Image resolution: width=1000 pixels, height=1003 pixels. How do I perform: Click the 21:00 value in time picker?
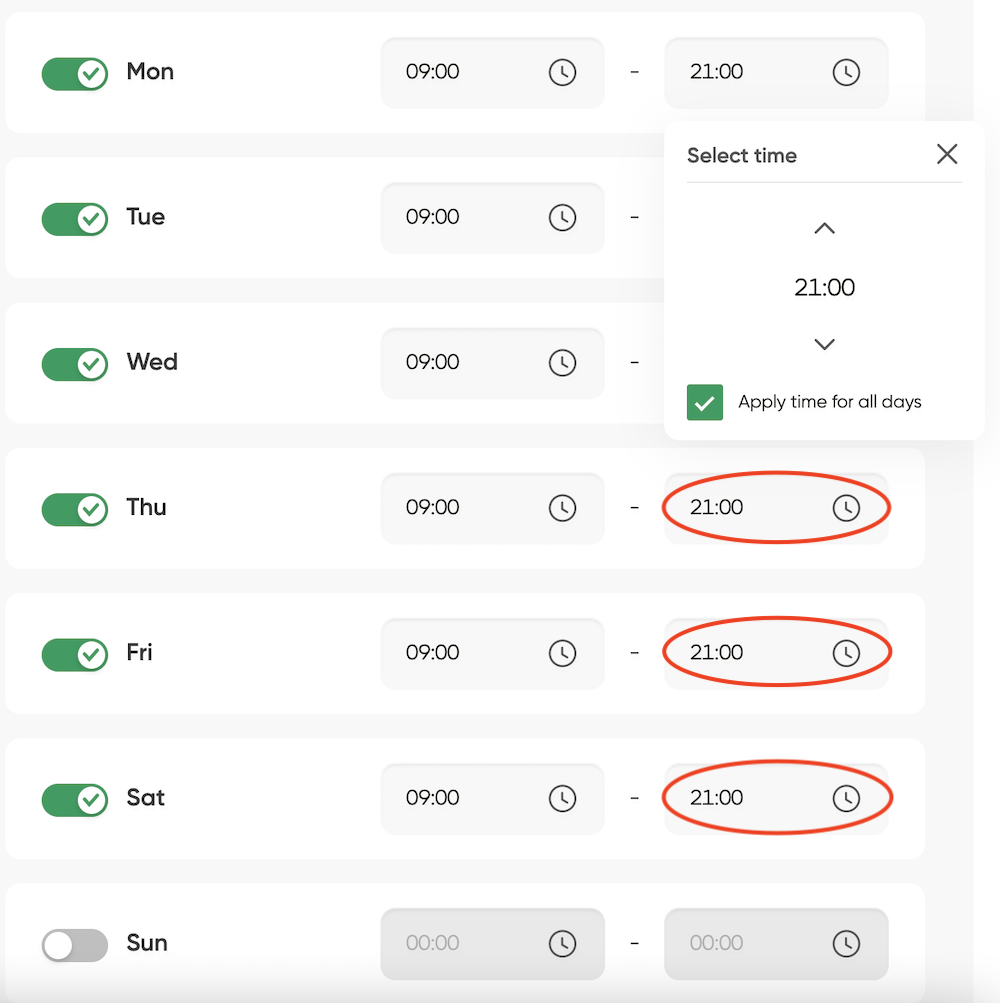824,287
